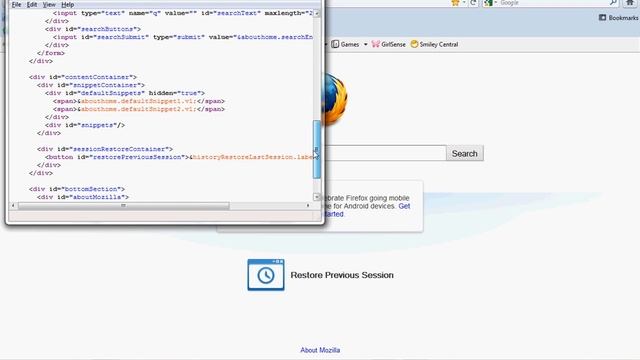Click the horizontal scrollbar thumb in source viewer
This screenshot has height=360, width=640.
click(123, 206)
